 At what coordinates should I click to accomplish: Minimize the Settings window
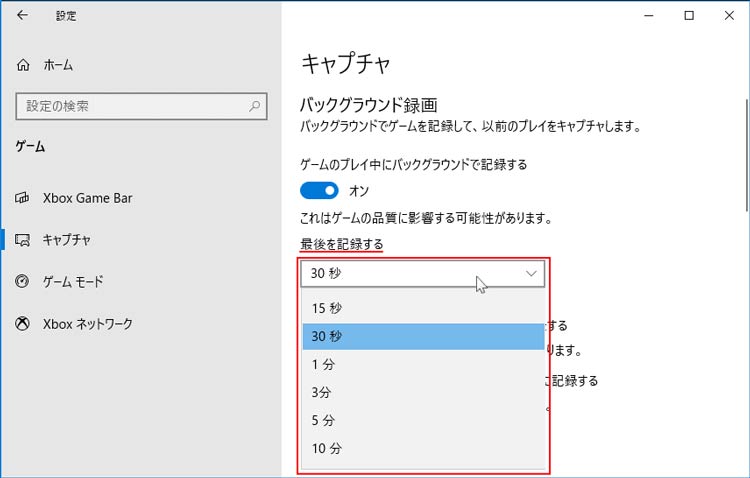click(x=649, y=15)
